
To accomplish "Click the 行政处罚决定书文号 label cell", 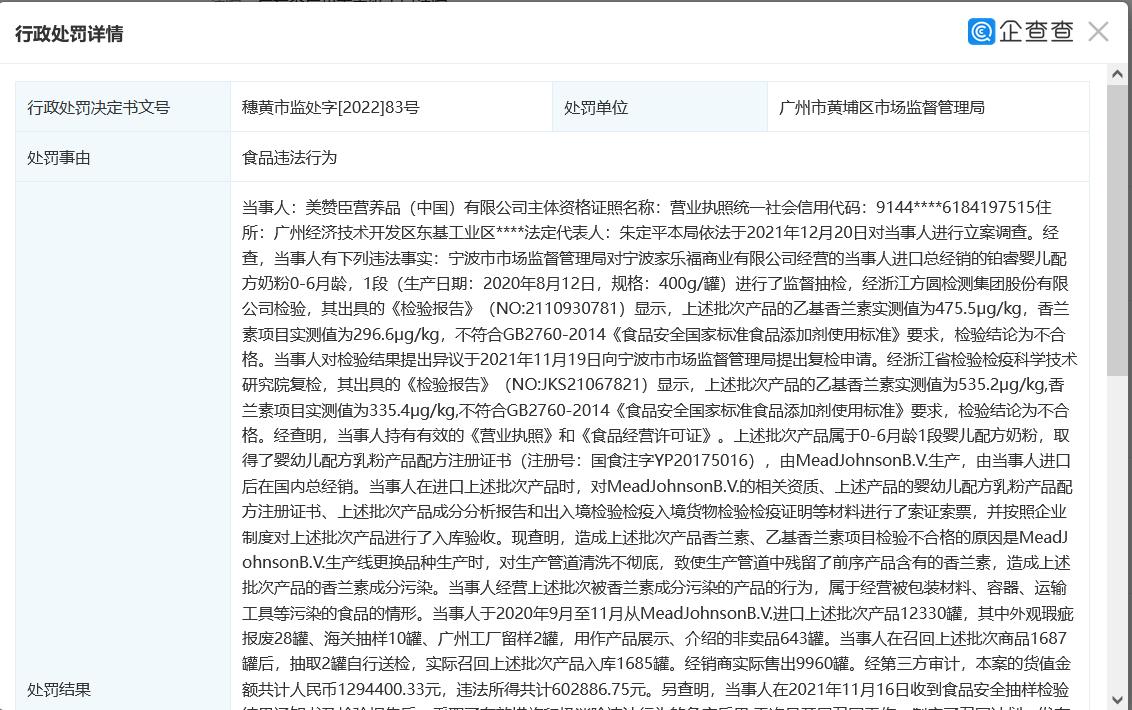I will pos(123,107).
